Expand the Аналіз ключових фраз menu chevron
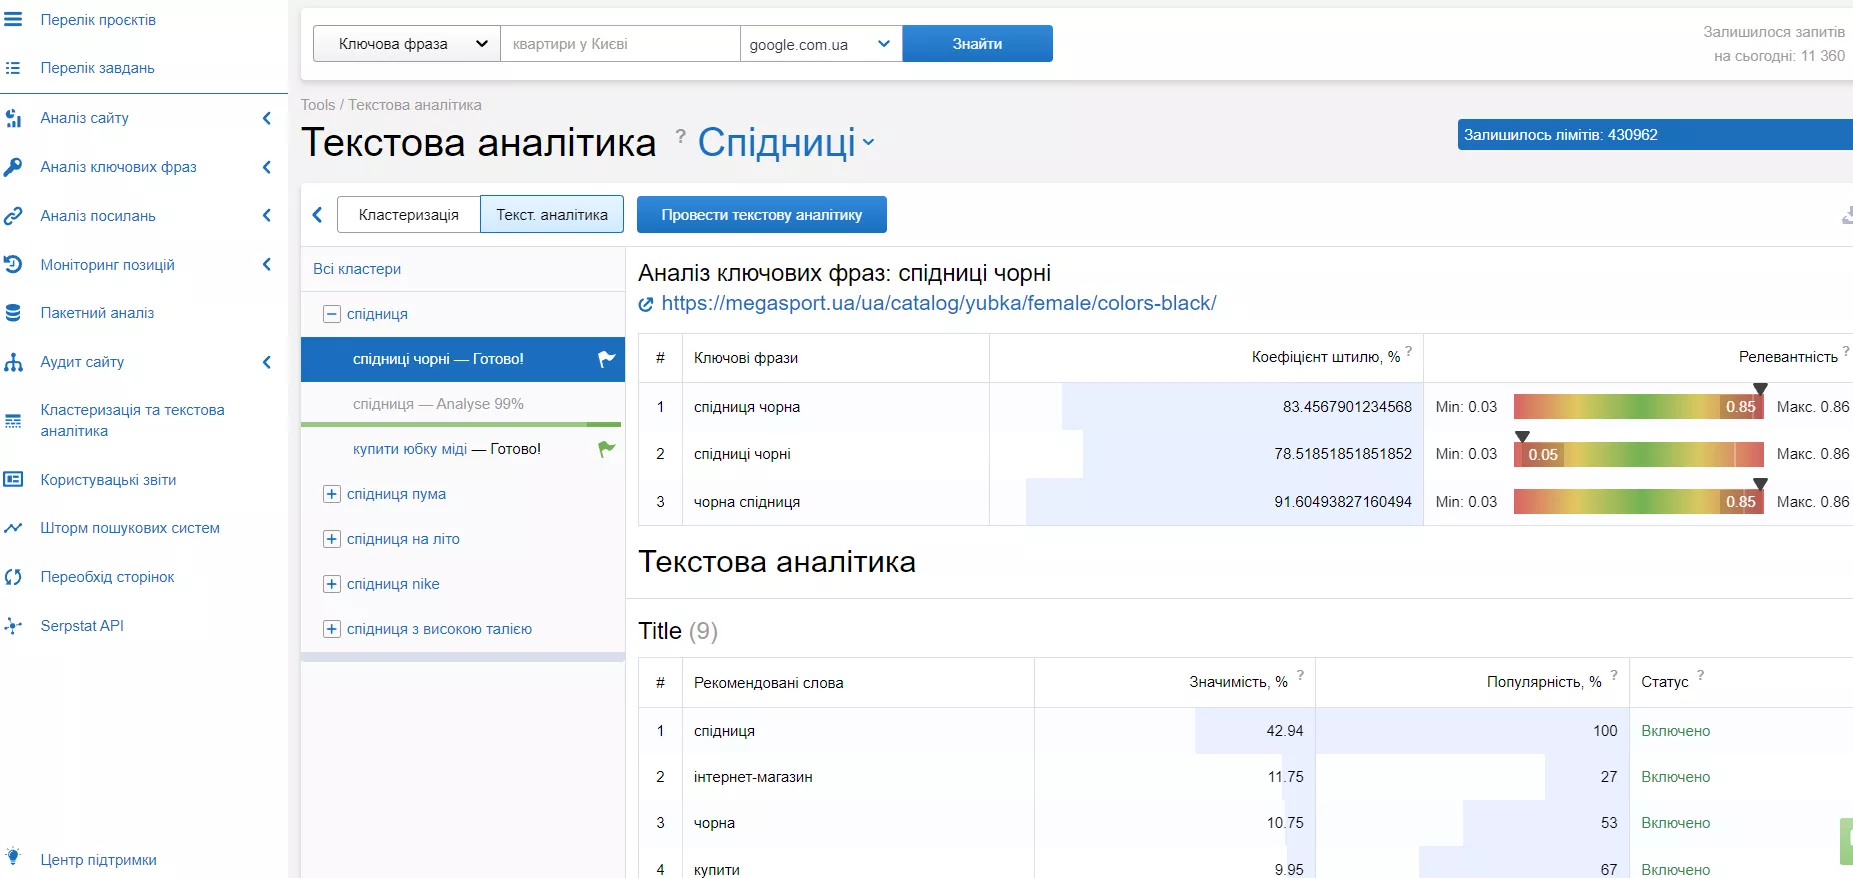 click(267, 167)
